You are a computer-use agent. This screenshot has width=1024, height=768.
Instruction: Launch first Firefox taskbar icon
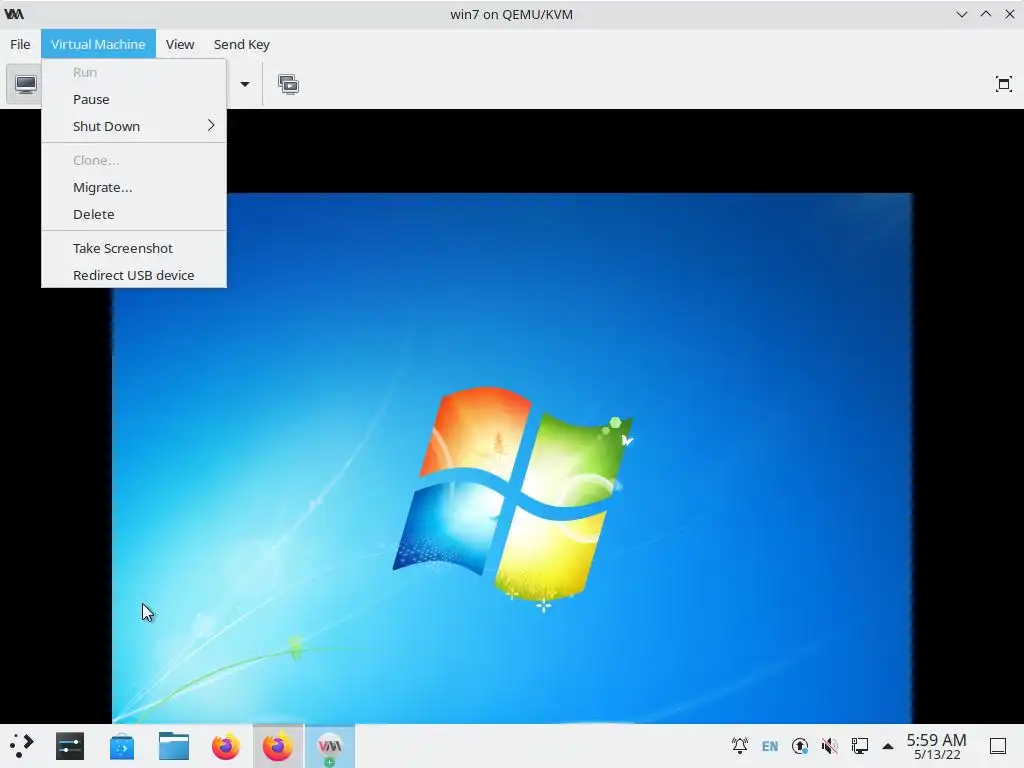[x=225, y=746]
